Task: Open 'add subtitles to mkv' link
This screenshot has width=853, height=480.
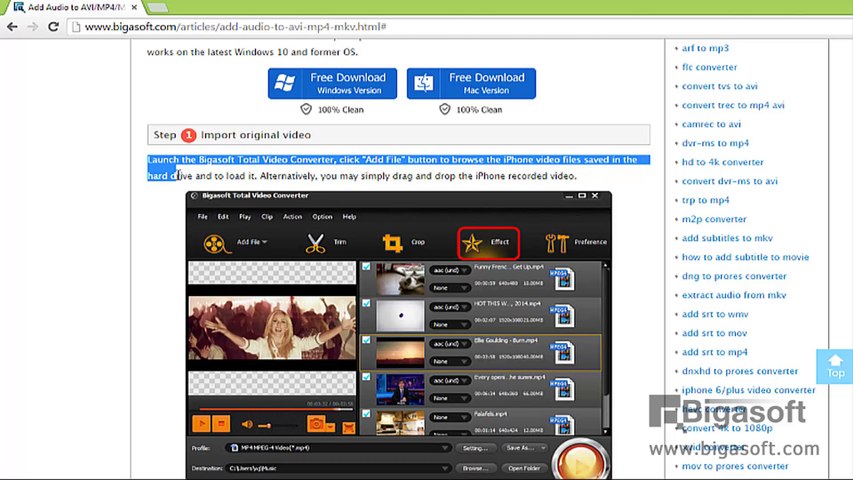Action: pos(727,238)
